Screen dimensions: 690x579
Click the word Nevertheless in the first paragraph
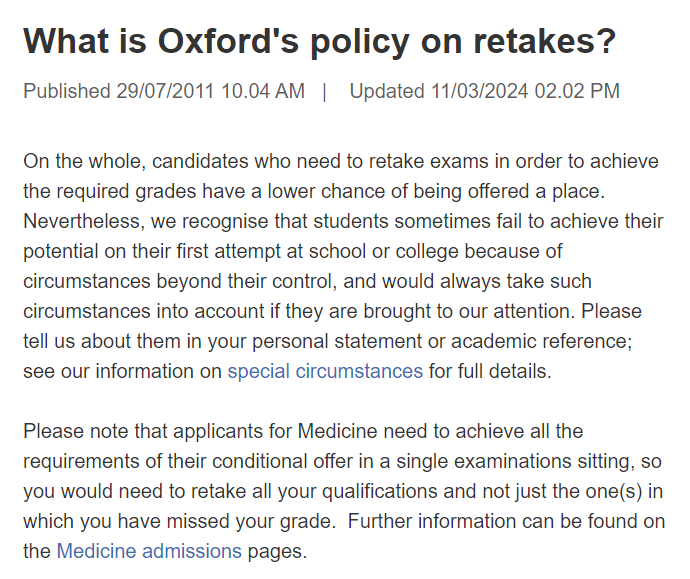click(84, 221)
